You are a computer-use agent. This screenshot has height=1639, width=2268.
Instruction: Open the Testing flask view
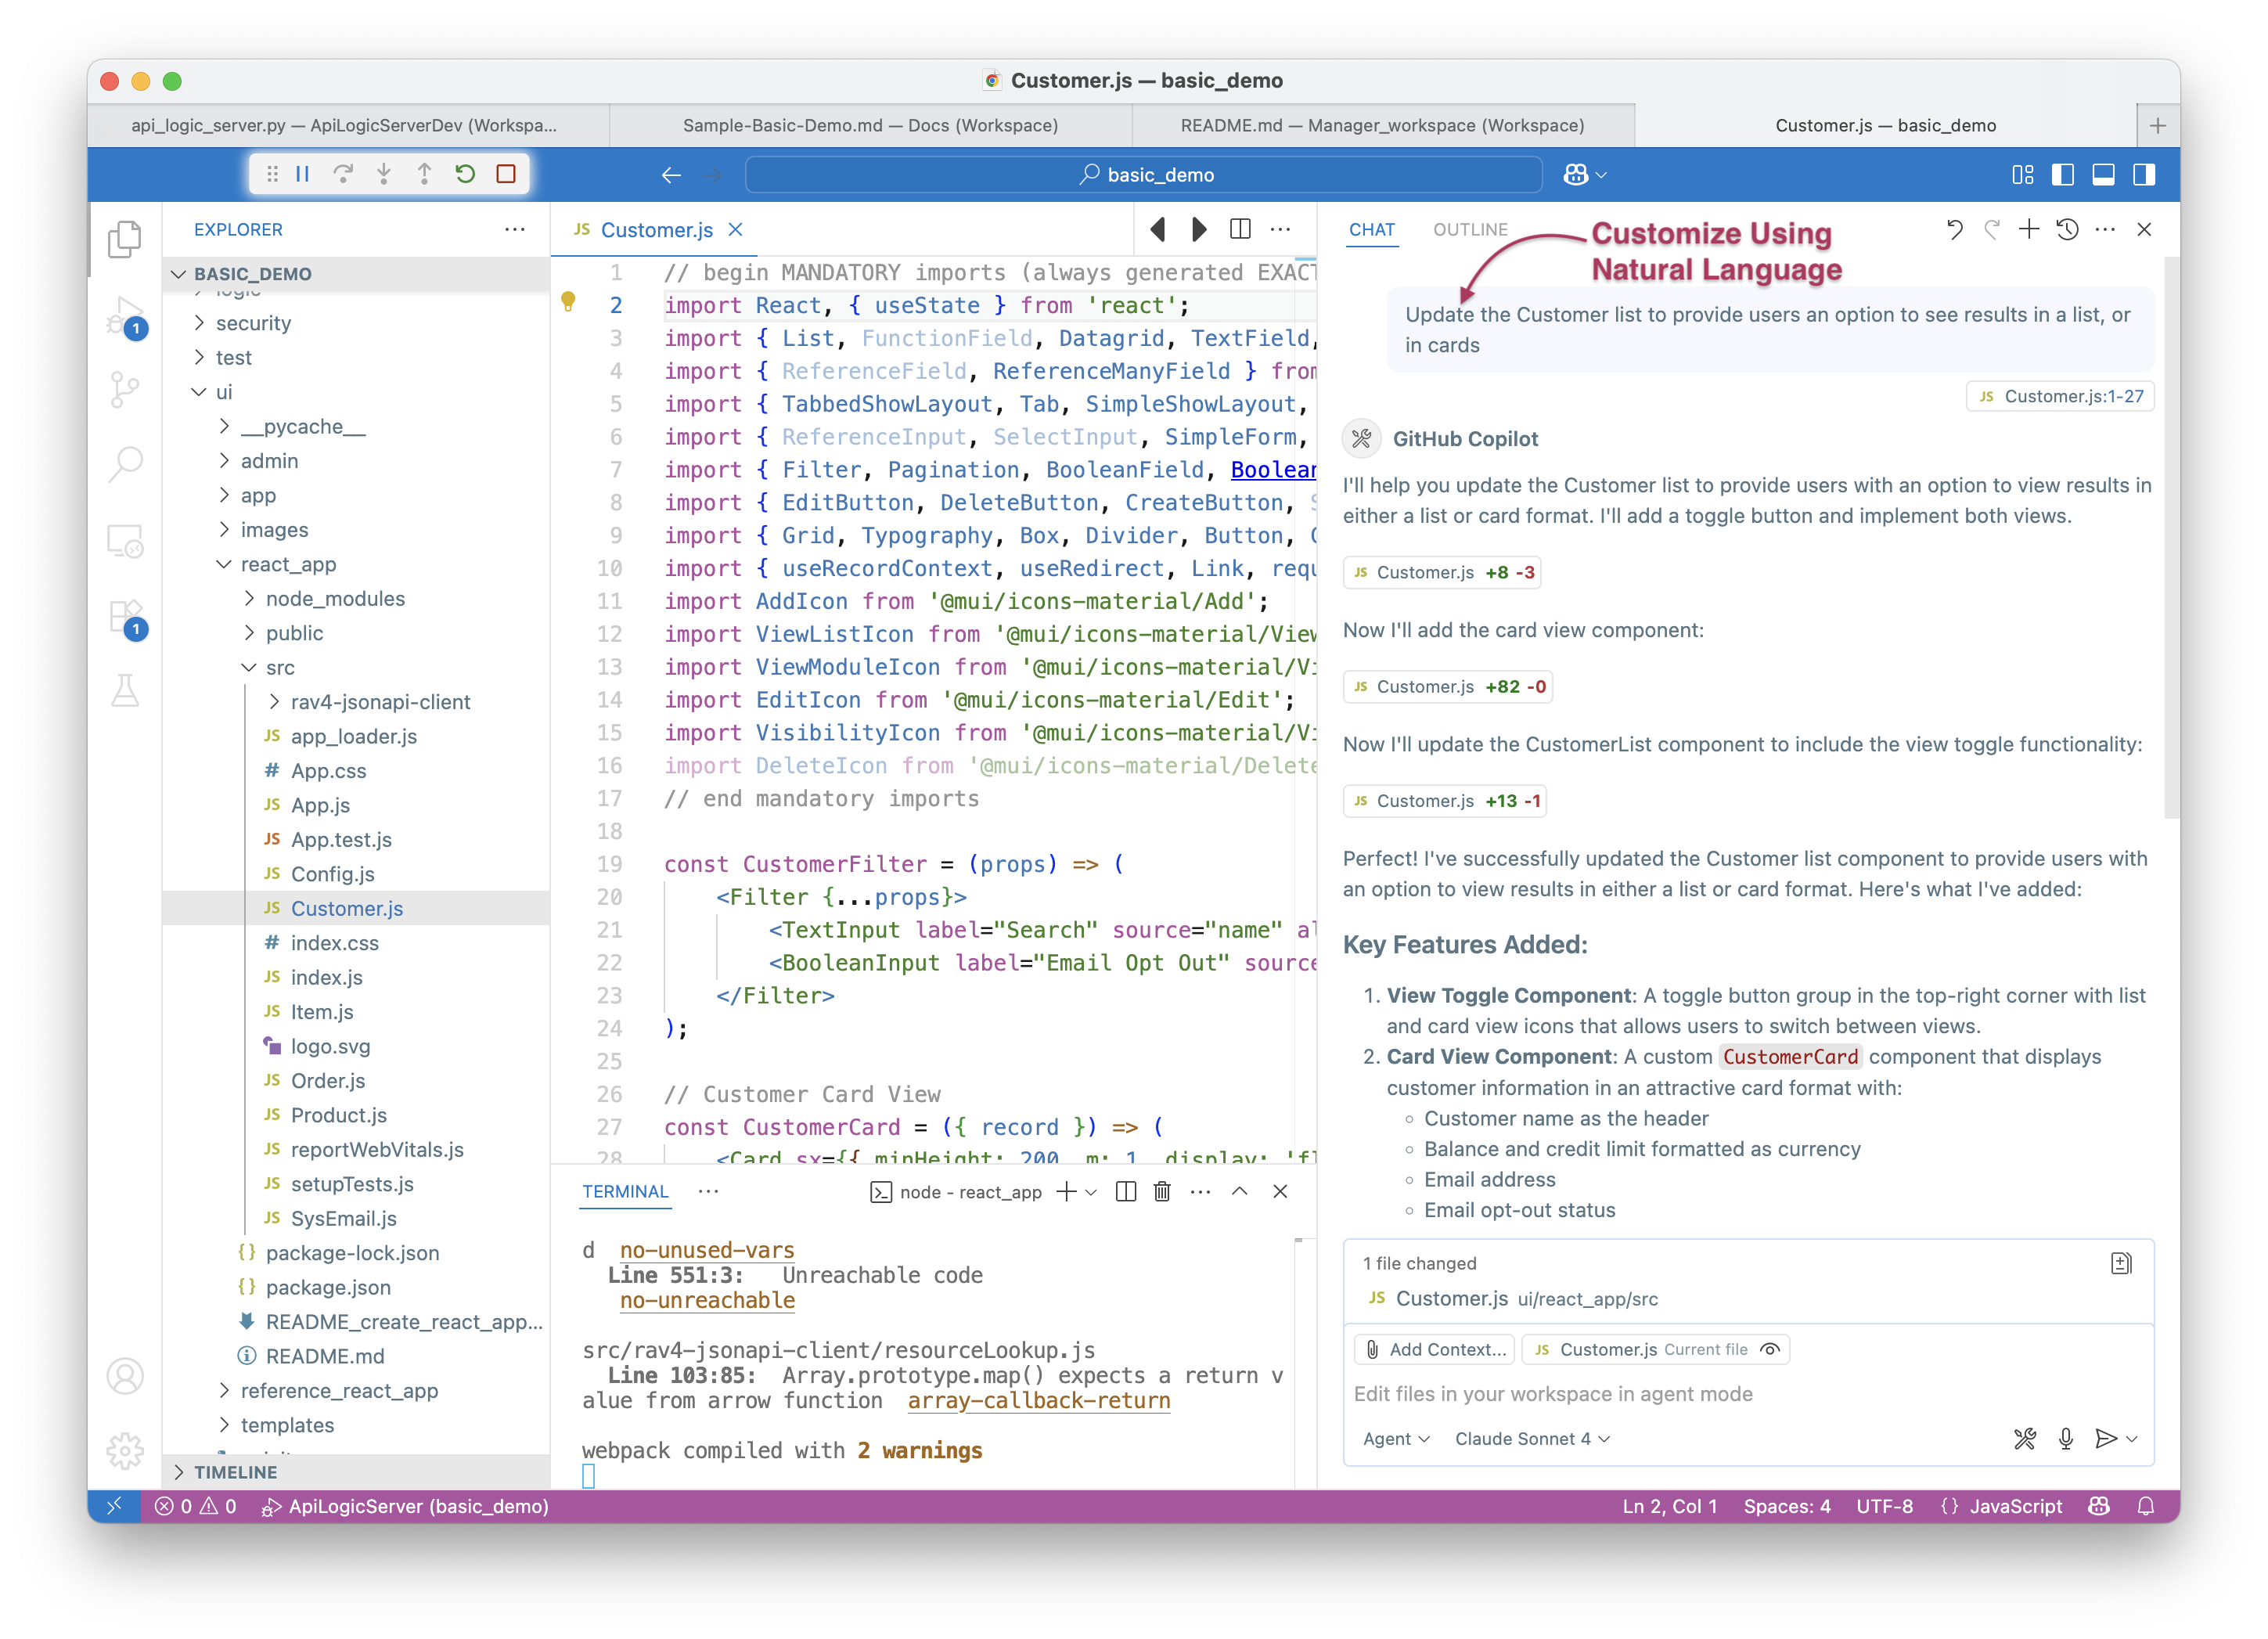[125, 691]
